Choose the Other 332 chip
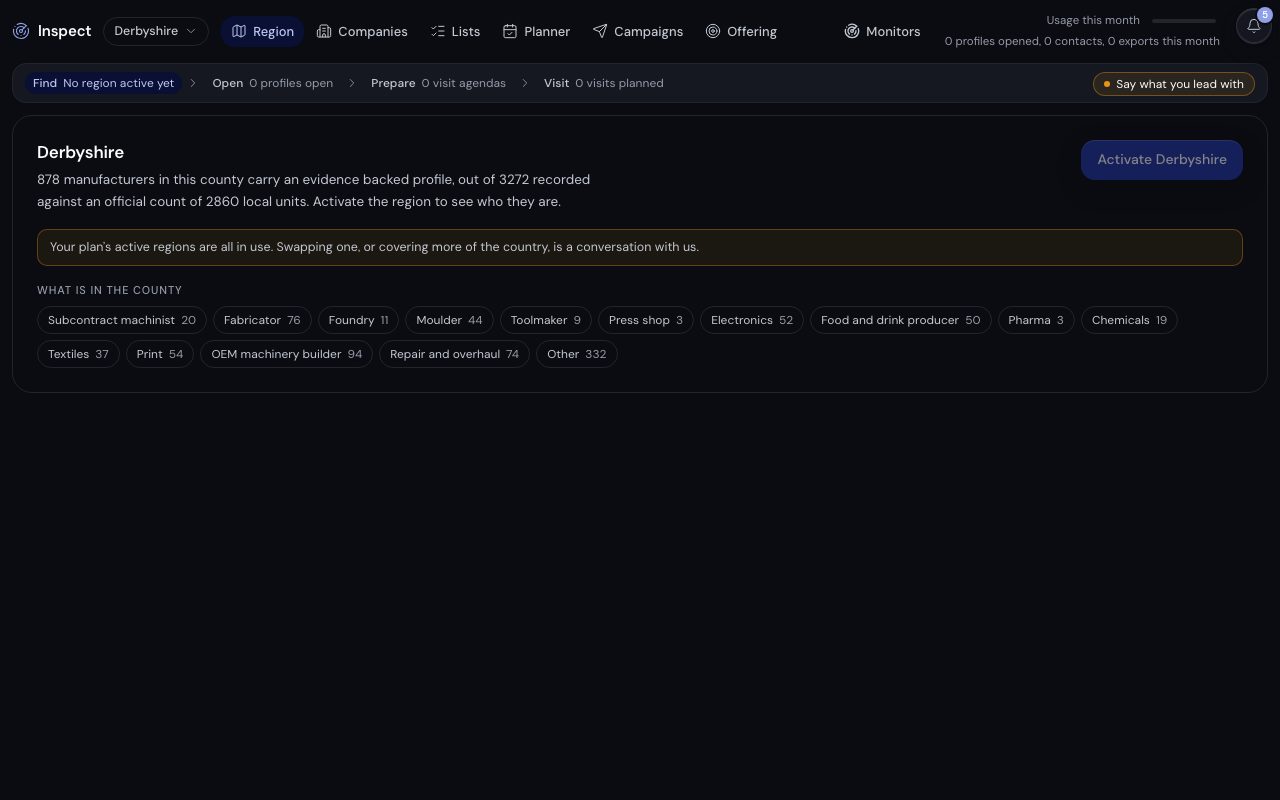The image size is (1280, 800). pos(577,354)
